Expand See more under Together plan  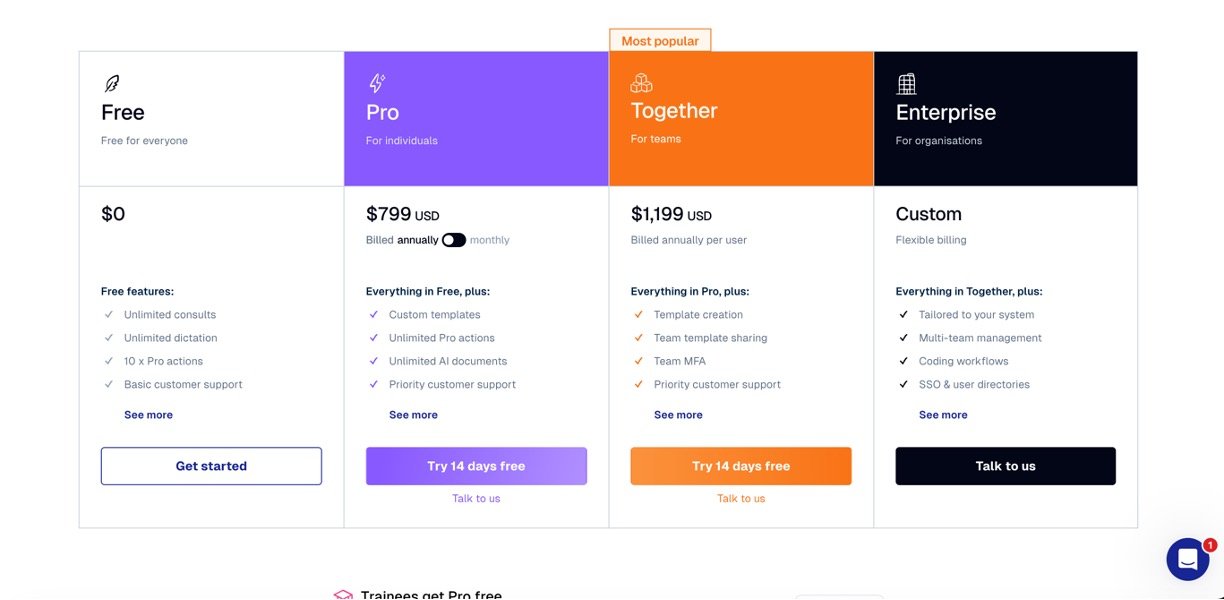click(x=678, y=415)
